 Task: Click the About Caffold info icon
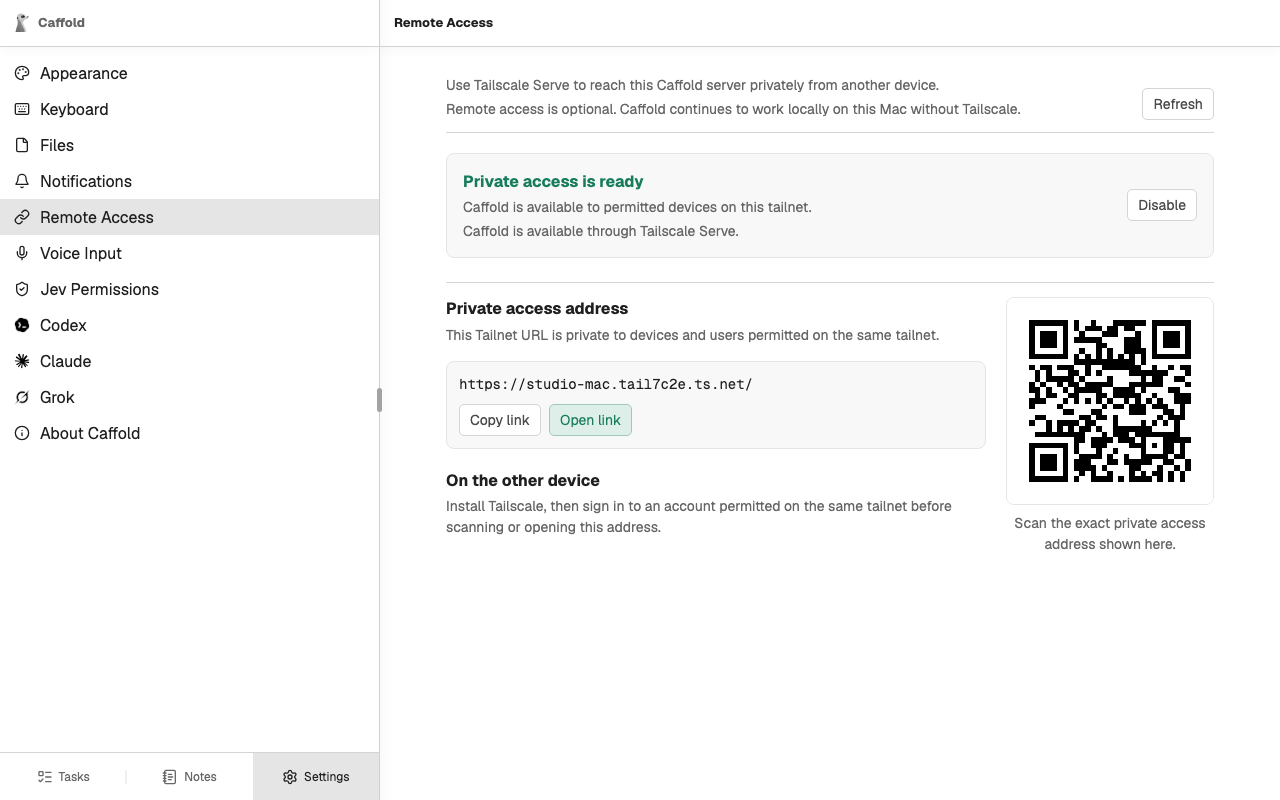[22, 433]
